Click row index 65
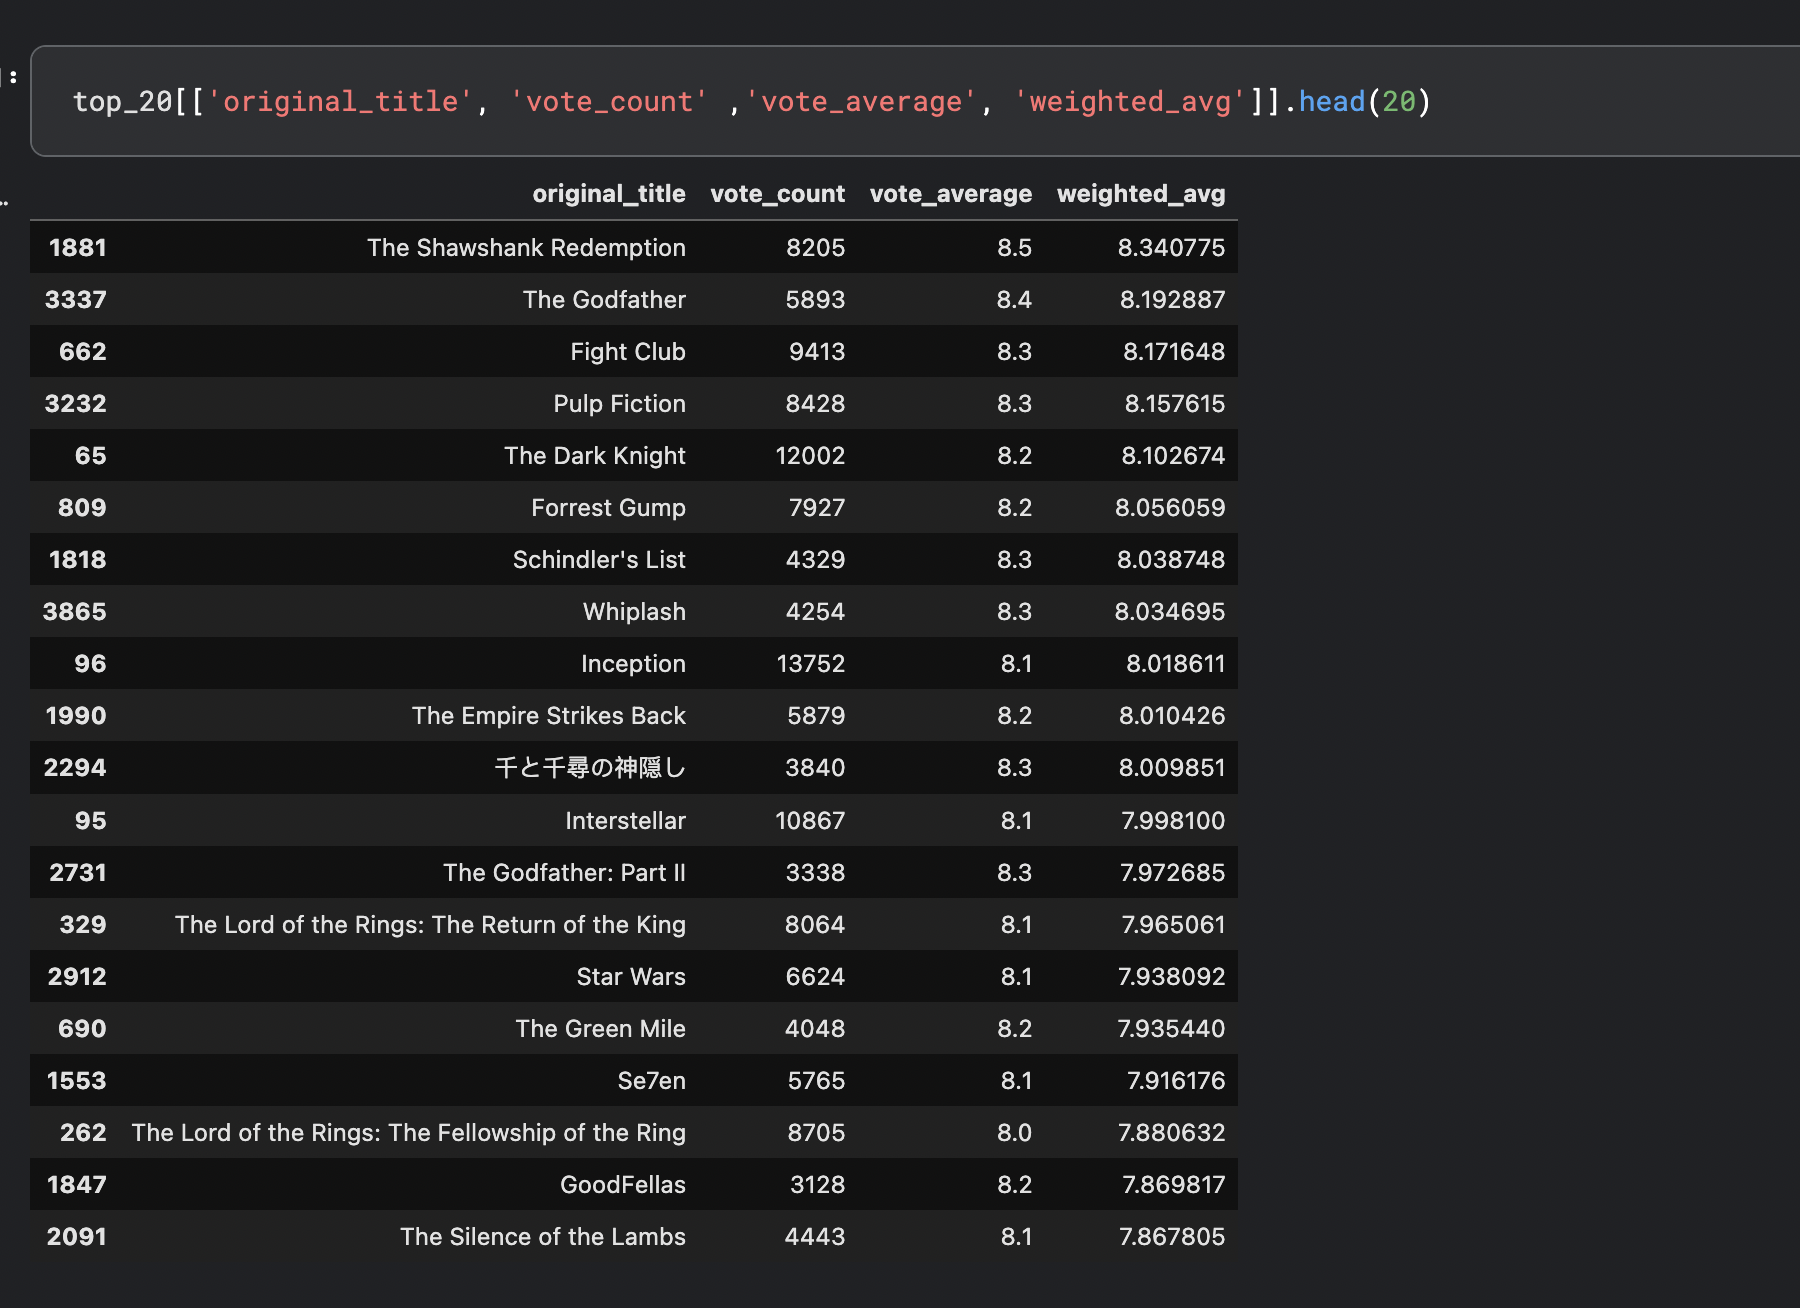The image size is (1800, 1308). [x=90, y=455]
